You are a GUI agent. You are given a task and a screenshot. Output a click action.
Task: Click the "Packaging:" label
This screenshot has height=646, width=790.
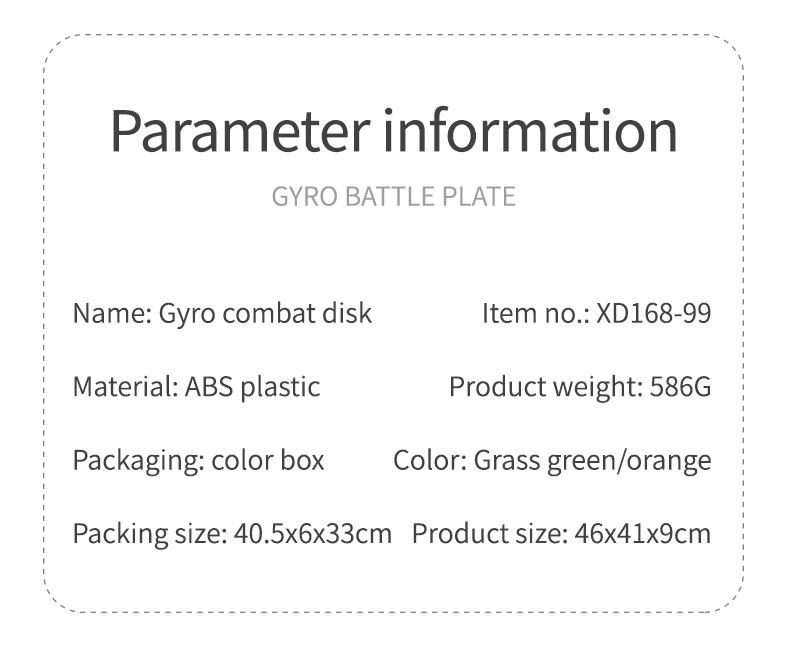click(x=138, y=460)
